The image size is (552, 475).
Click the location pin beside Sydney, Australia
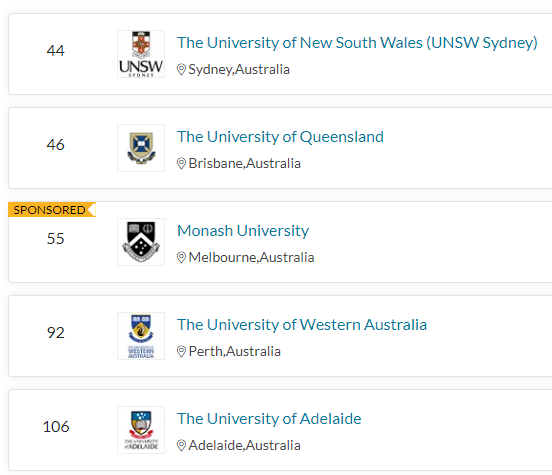pos(181,69)
